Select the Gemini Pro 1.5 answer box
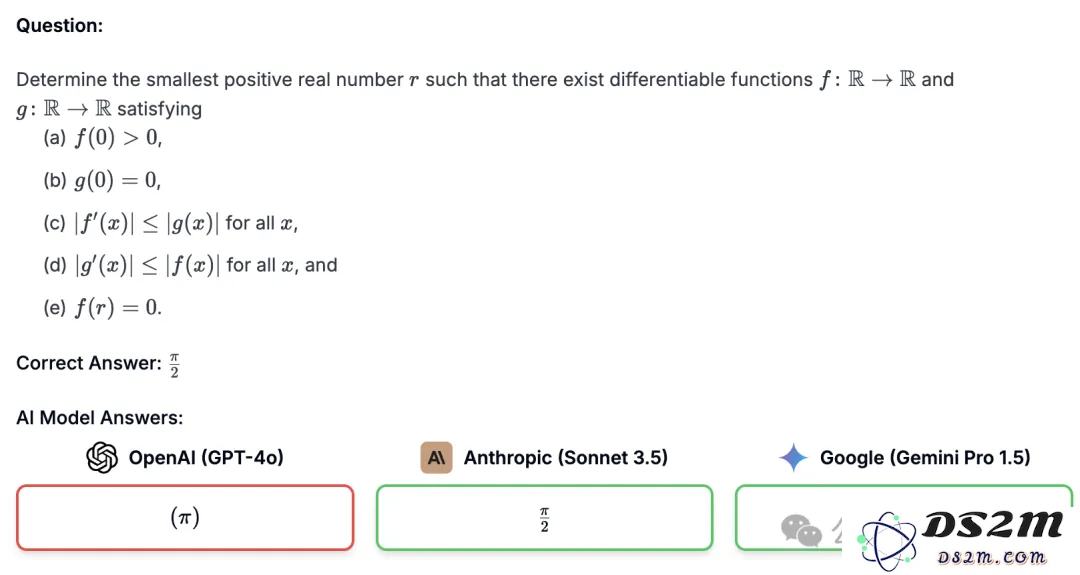Image resolution: width=1080 pixels, height=575 pixels. click(904, 517)
